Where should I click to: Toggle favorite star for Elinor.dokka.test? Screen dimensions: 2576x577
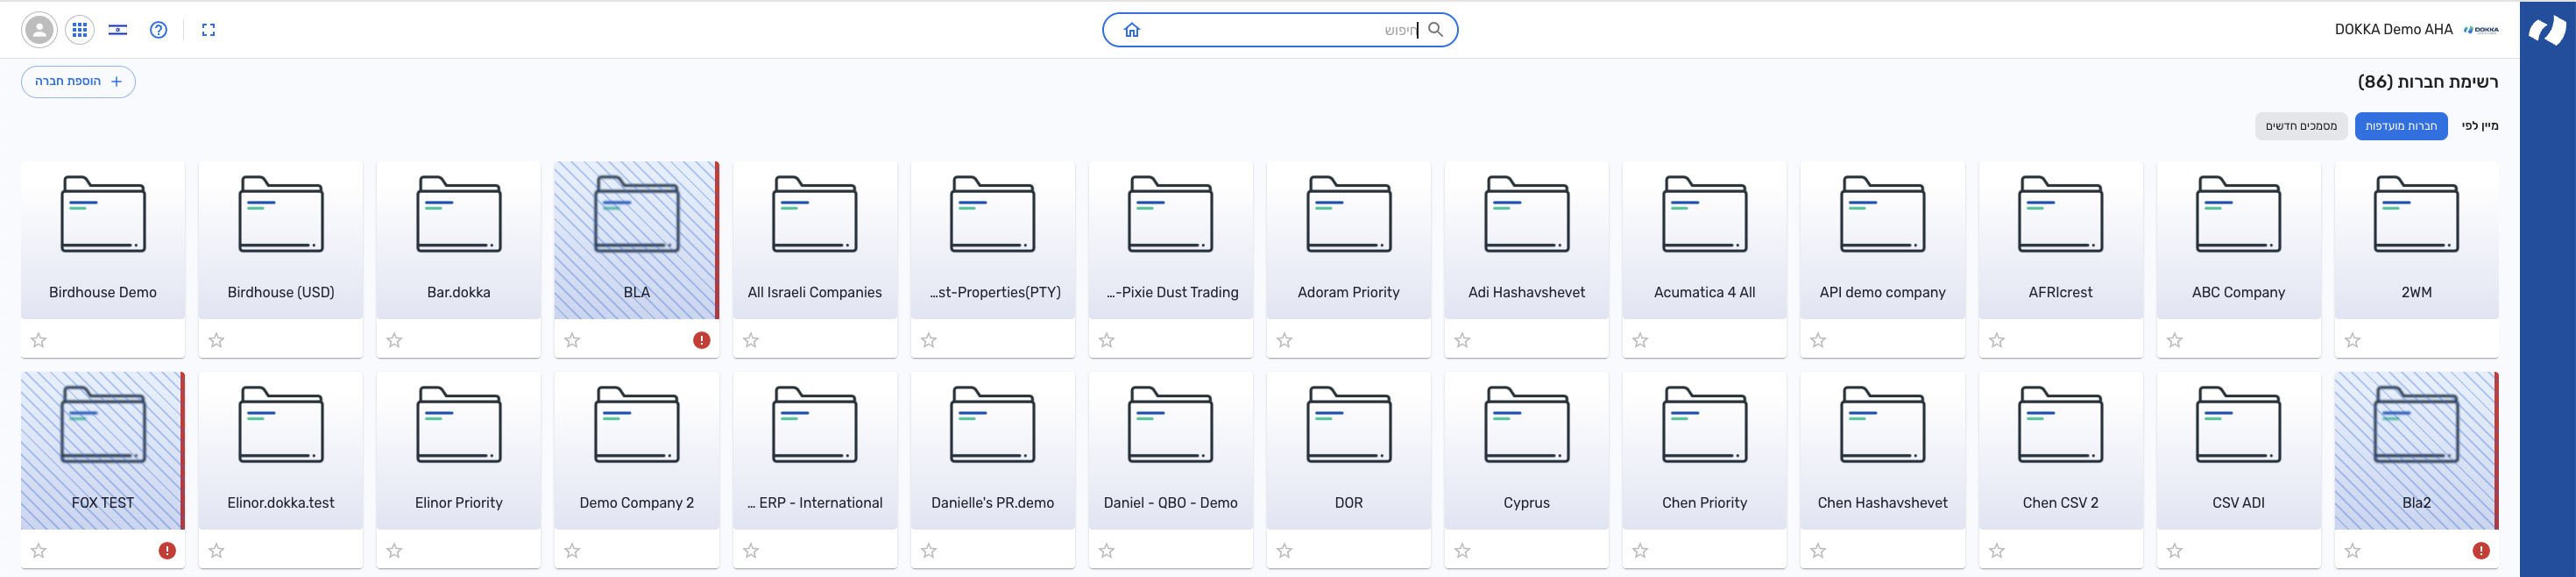coord(217,550)
